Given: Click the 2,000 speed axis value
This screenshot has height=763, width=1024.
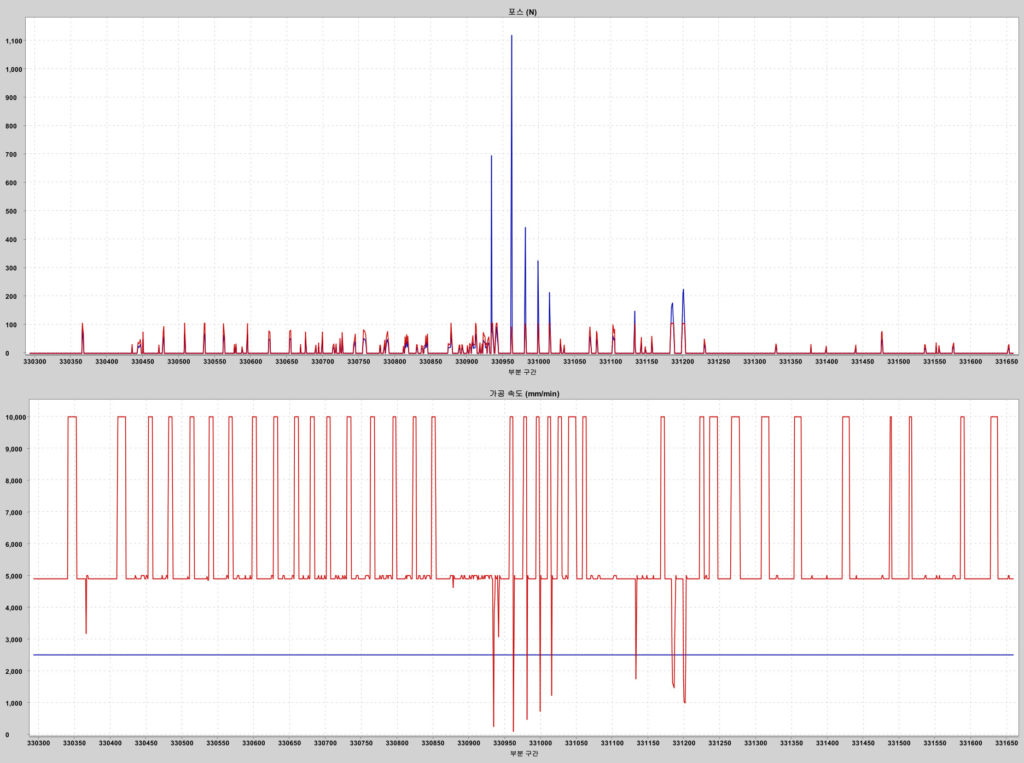Looking at the screenshot, I should 14,672.
